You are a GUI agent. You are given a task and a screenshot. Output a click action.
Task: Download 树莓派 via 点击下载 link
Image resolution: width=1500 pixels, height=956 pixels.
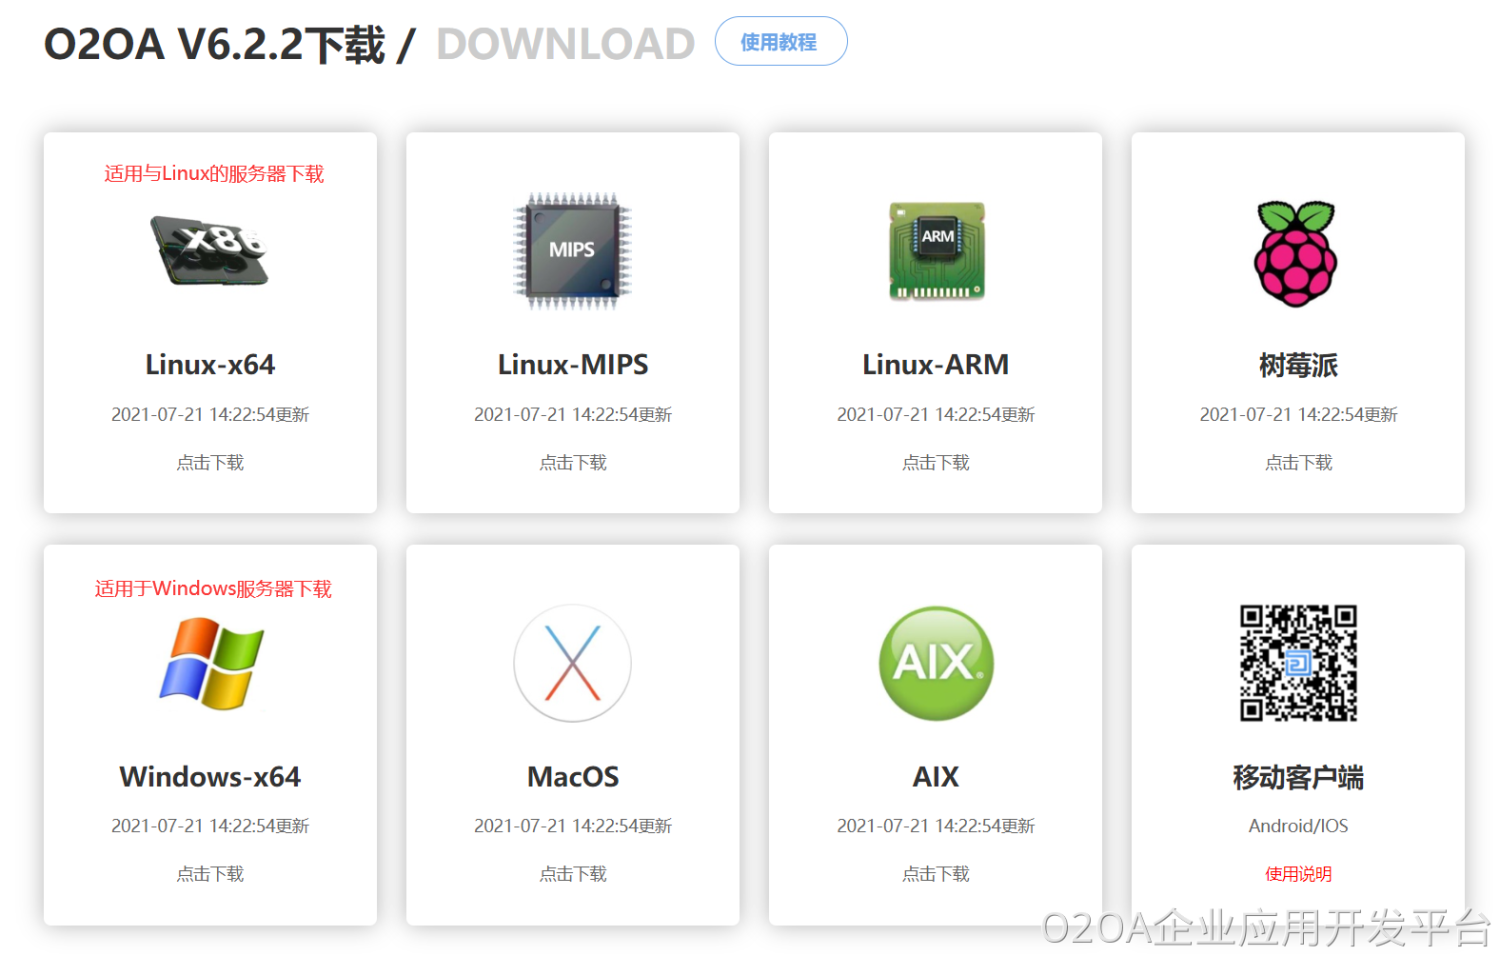1297,462
